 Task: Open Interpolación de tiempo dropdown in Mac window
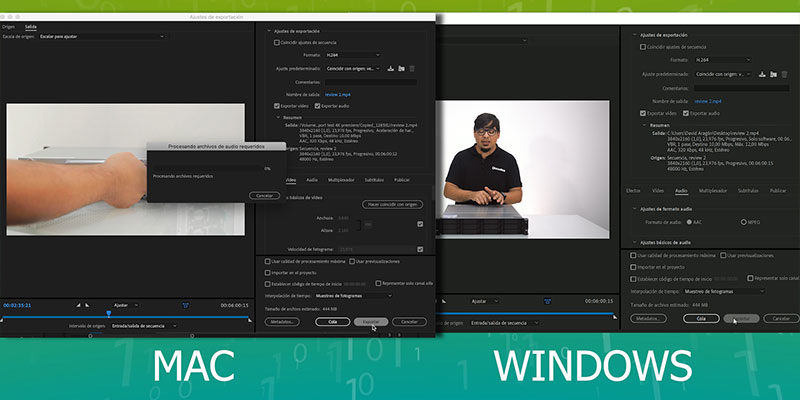[x=353, y=295]
